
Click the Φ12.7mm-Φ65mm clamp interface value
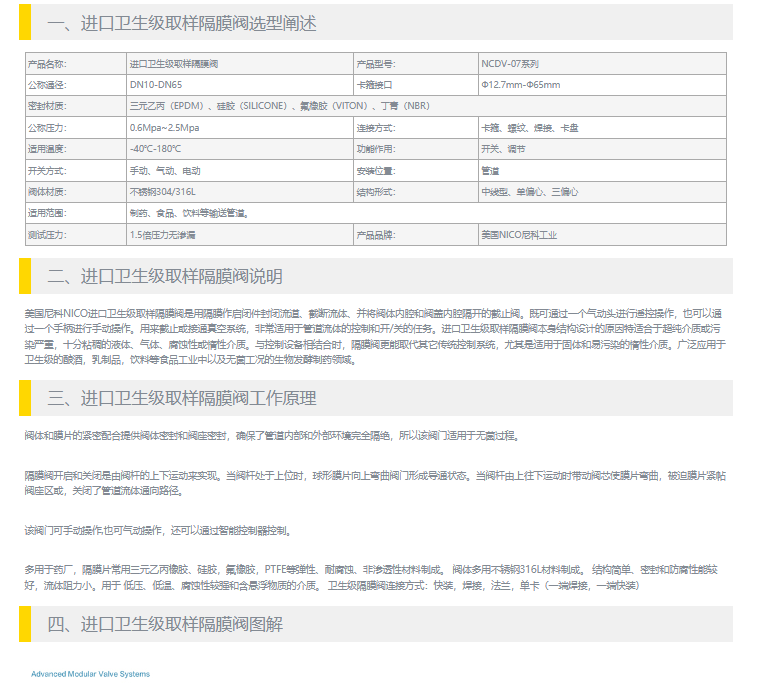520,85
